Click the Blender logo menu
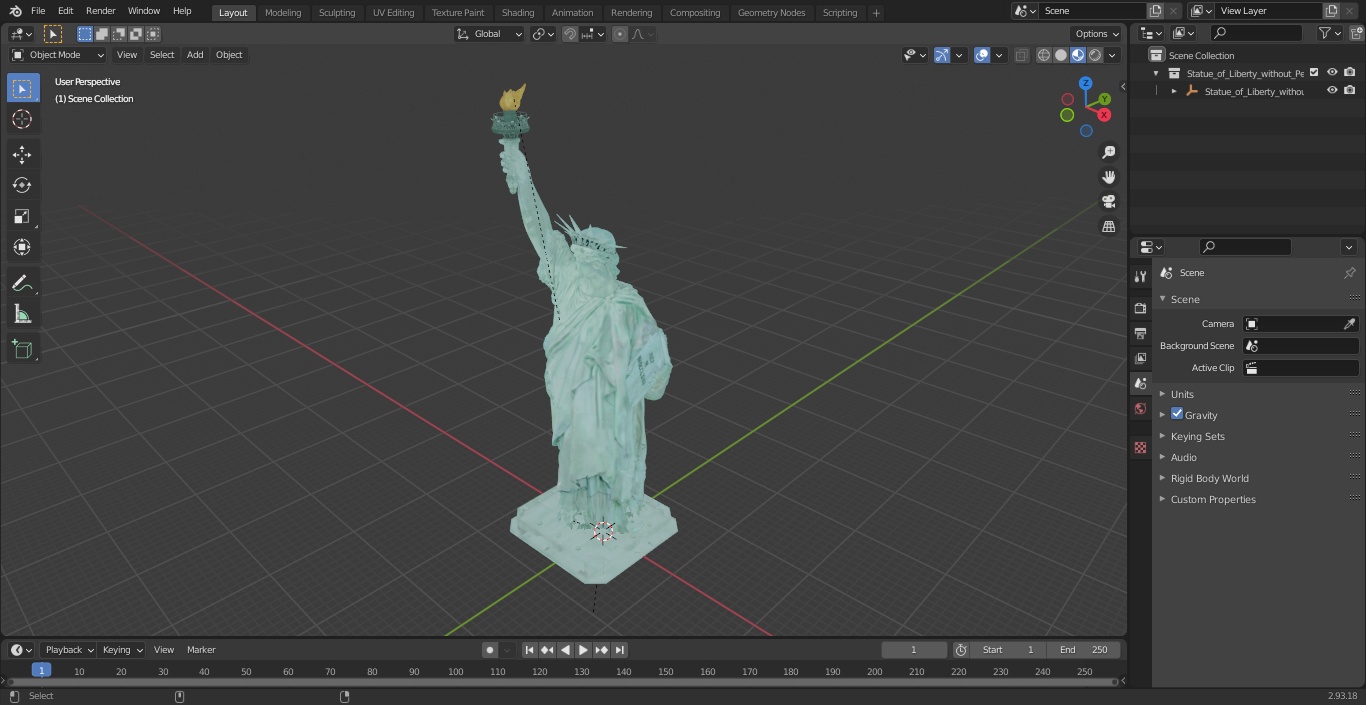Screen dimensions: 1366x705 [15, 11]
